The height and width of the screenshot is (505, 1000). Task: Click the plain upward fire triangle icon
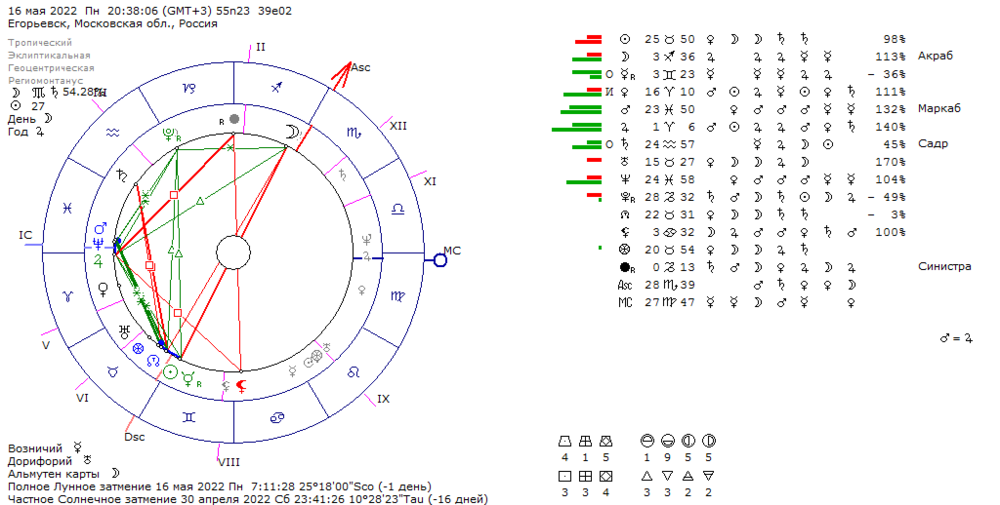[x=647, y=476]
